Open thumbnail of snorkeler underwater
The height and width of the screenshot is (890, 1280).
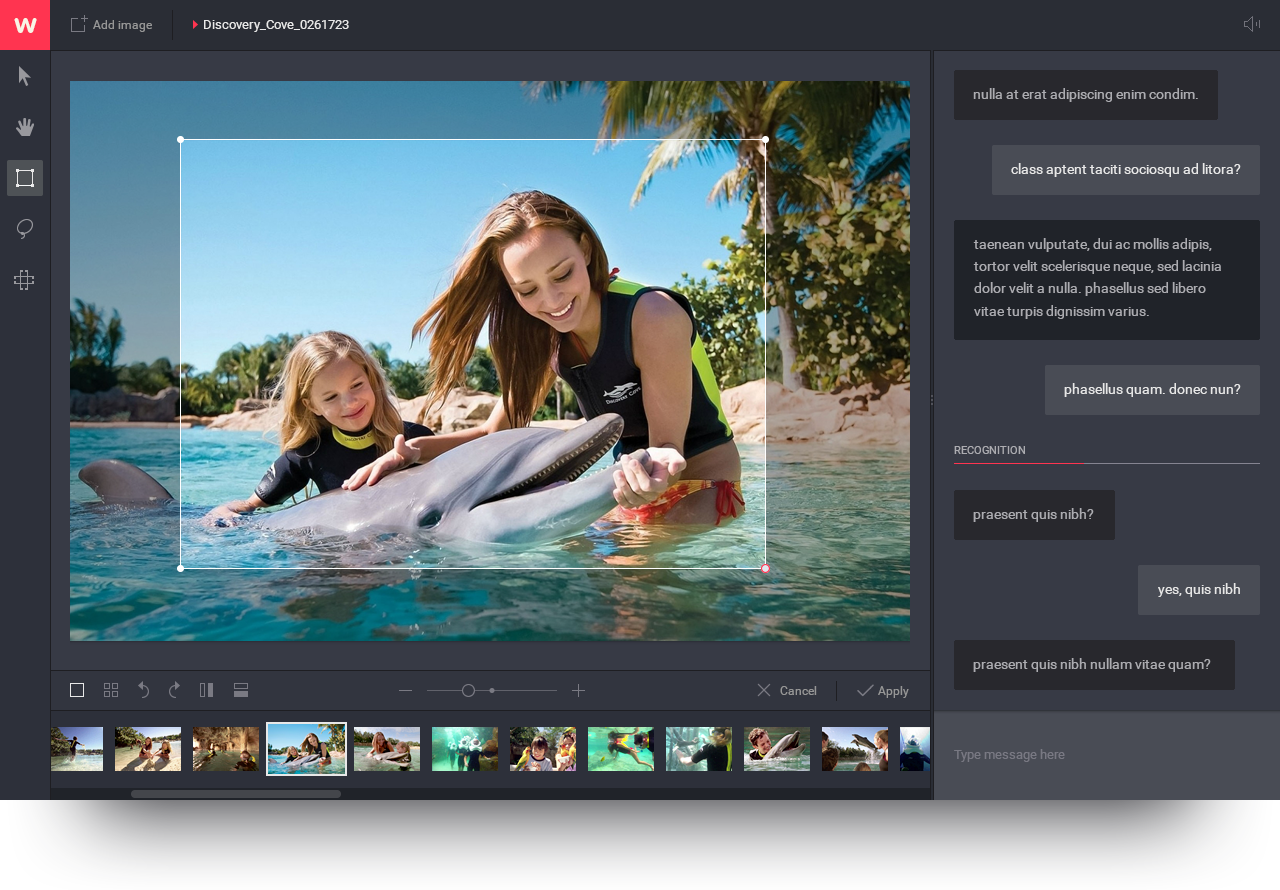(x=621, y=749)
